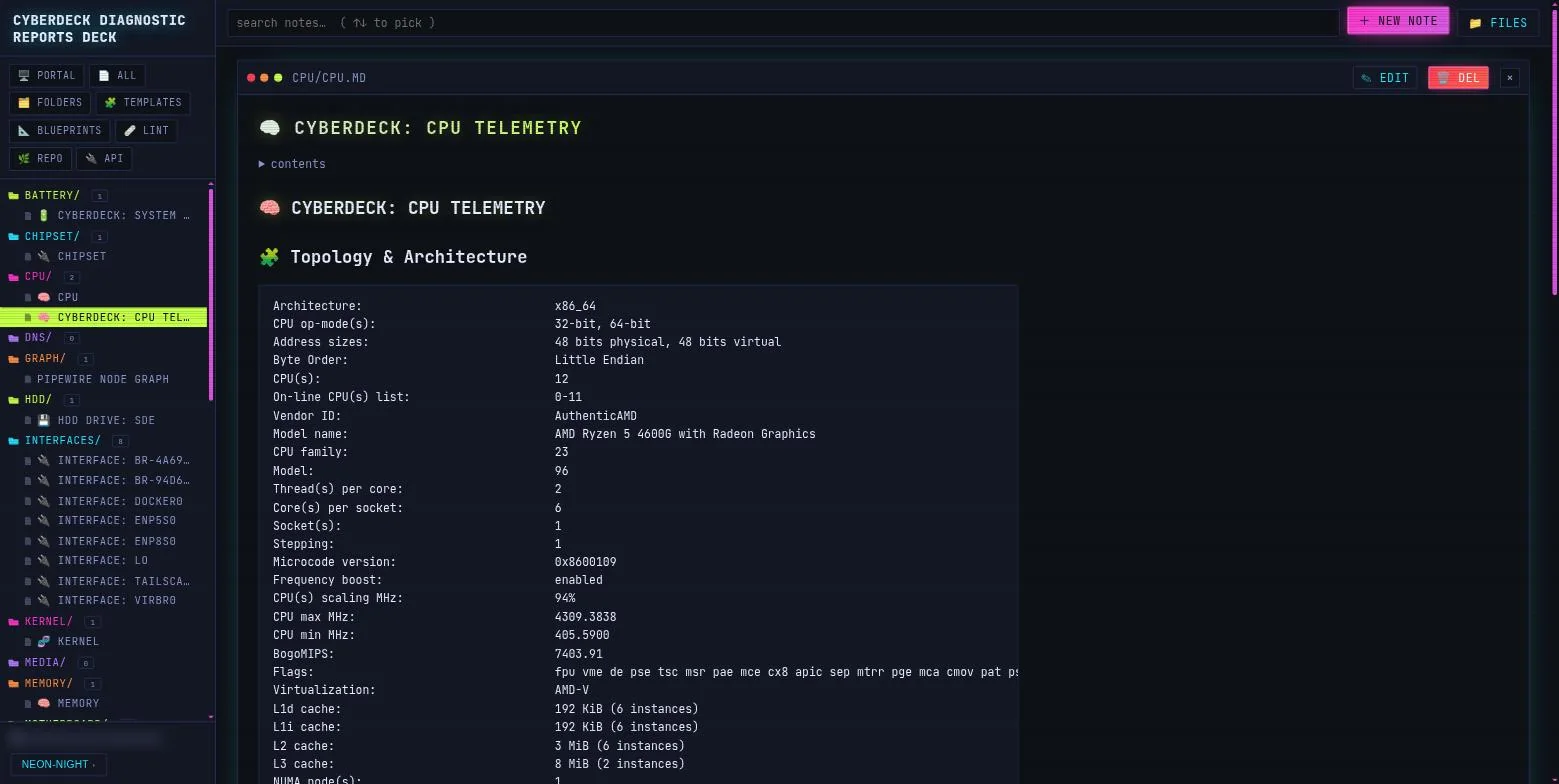Edit the cpu/cpu.md note
The height and width of the screenshot is (784, 1559).
(x=1385, y=77)
